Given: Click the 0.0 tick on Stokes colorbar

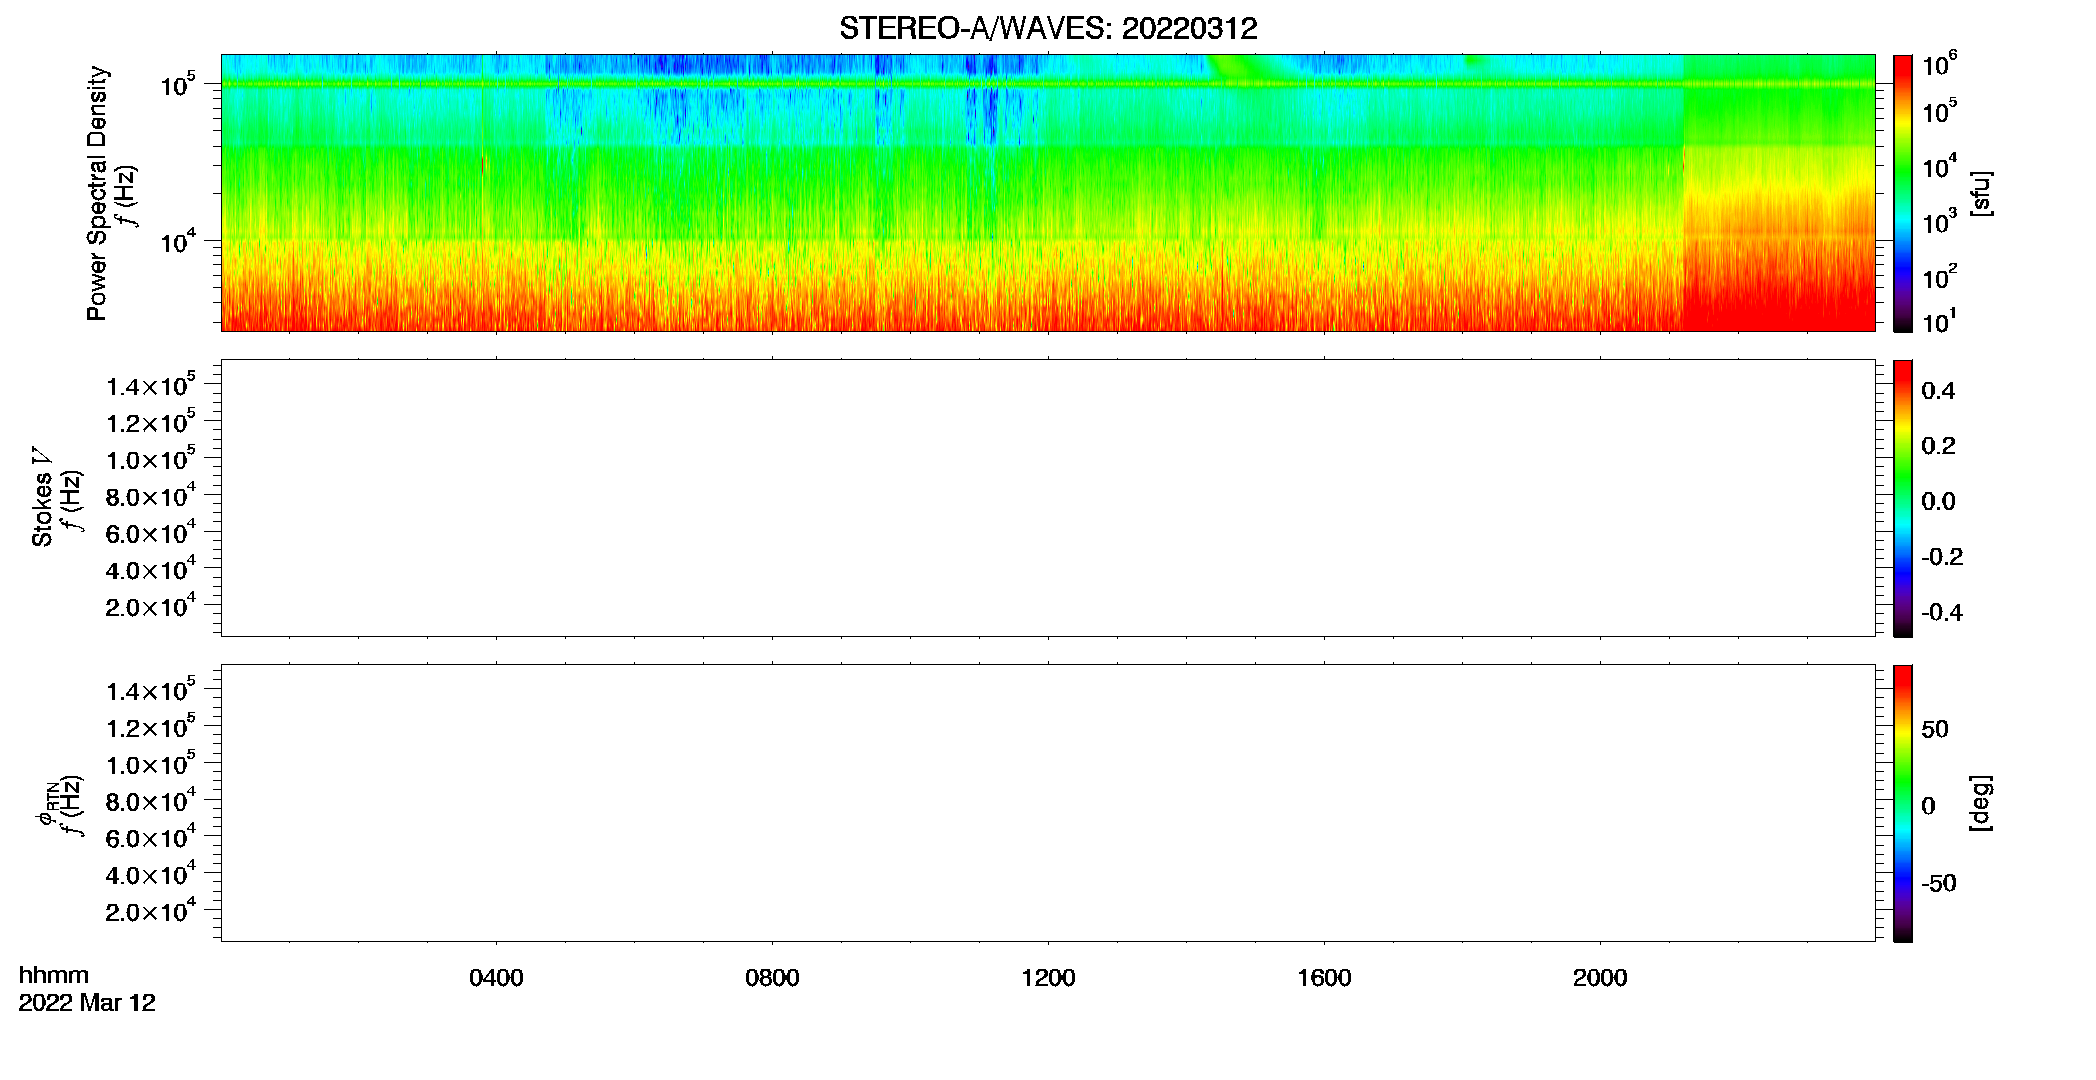Looking at the screenshot, I should click(x=1938, y=501).
